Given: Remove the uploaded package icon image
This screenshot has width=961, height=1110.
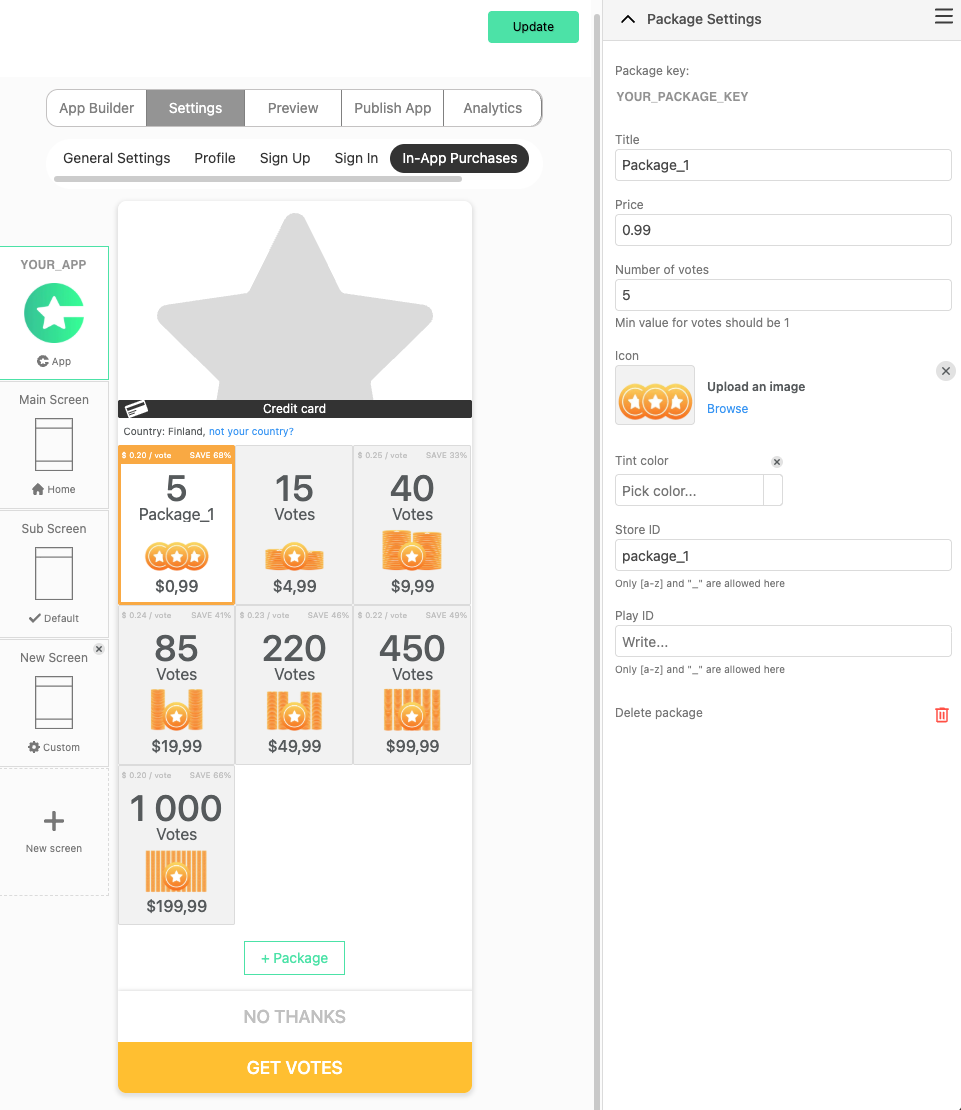Looking at the screenshot, I should point(945,370).
